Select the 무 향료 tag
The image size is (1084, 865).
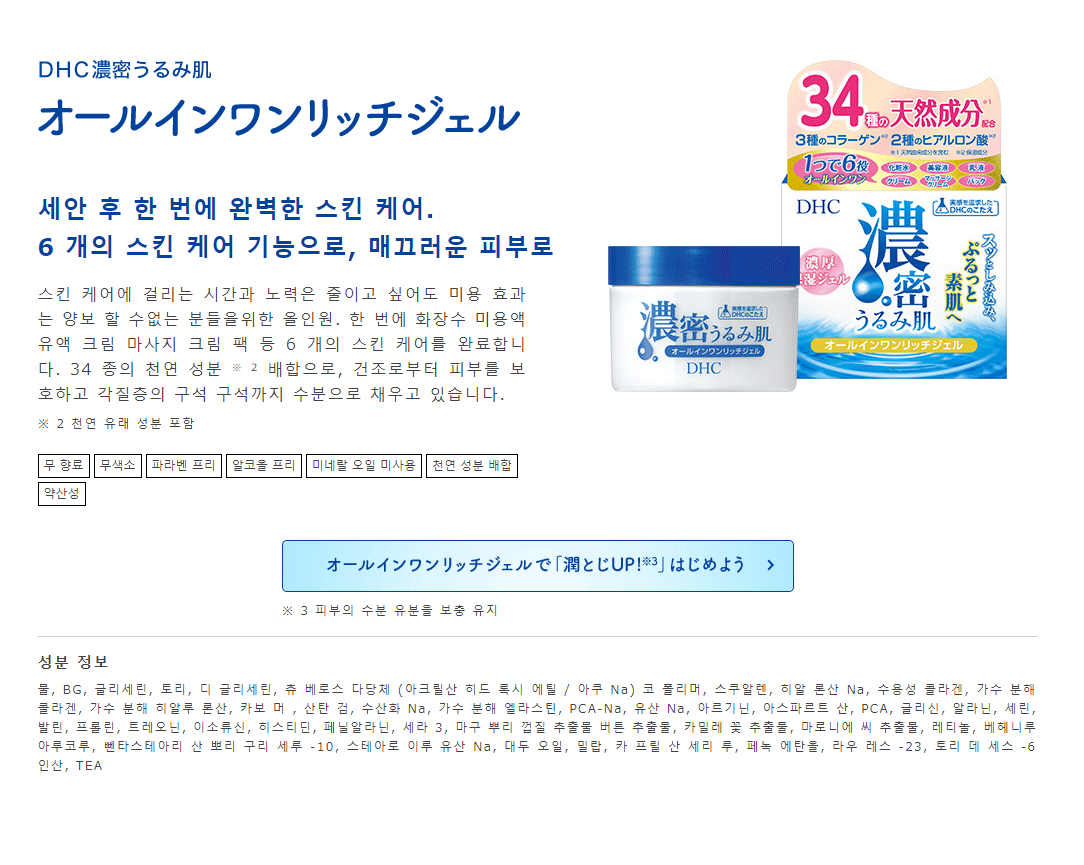click(64, 465)
